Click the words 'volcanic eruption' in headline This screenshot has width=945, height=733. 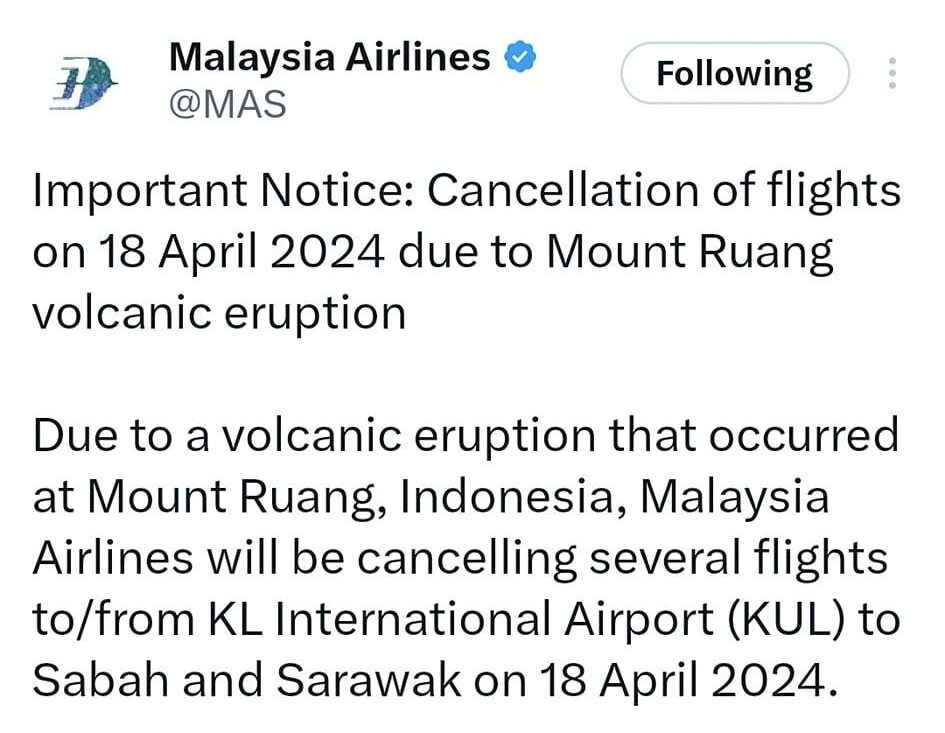(x=219, y=314)
